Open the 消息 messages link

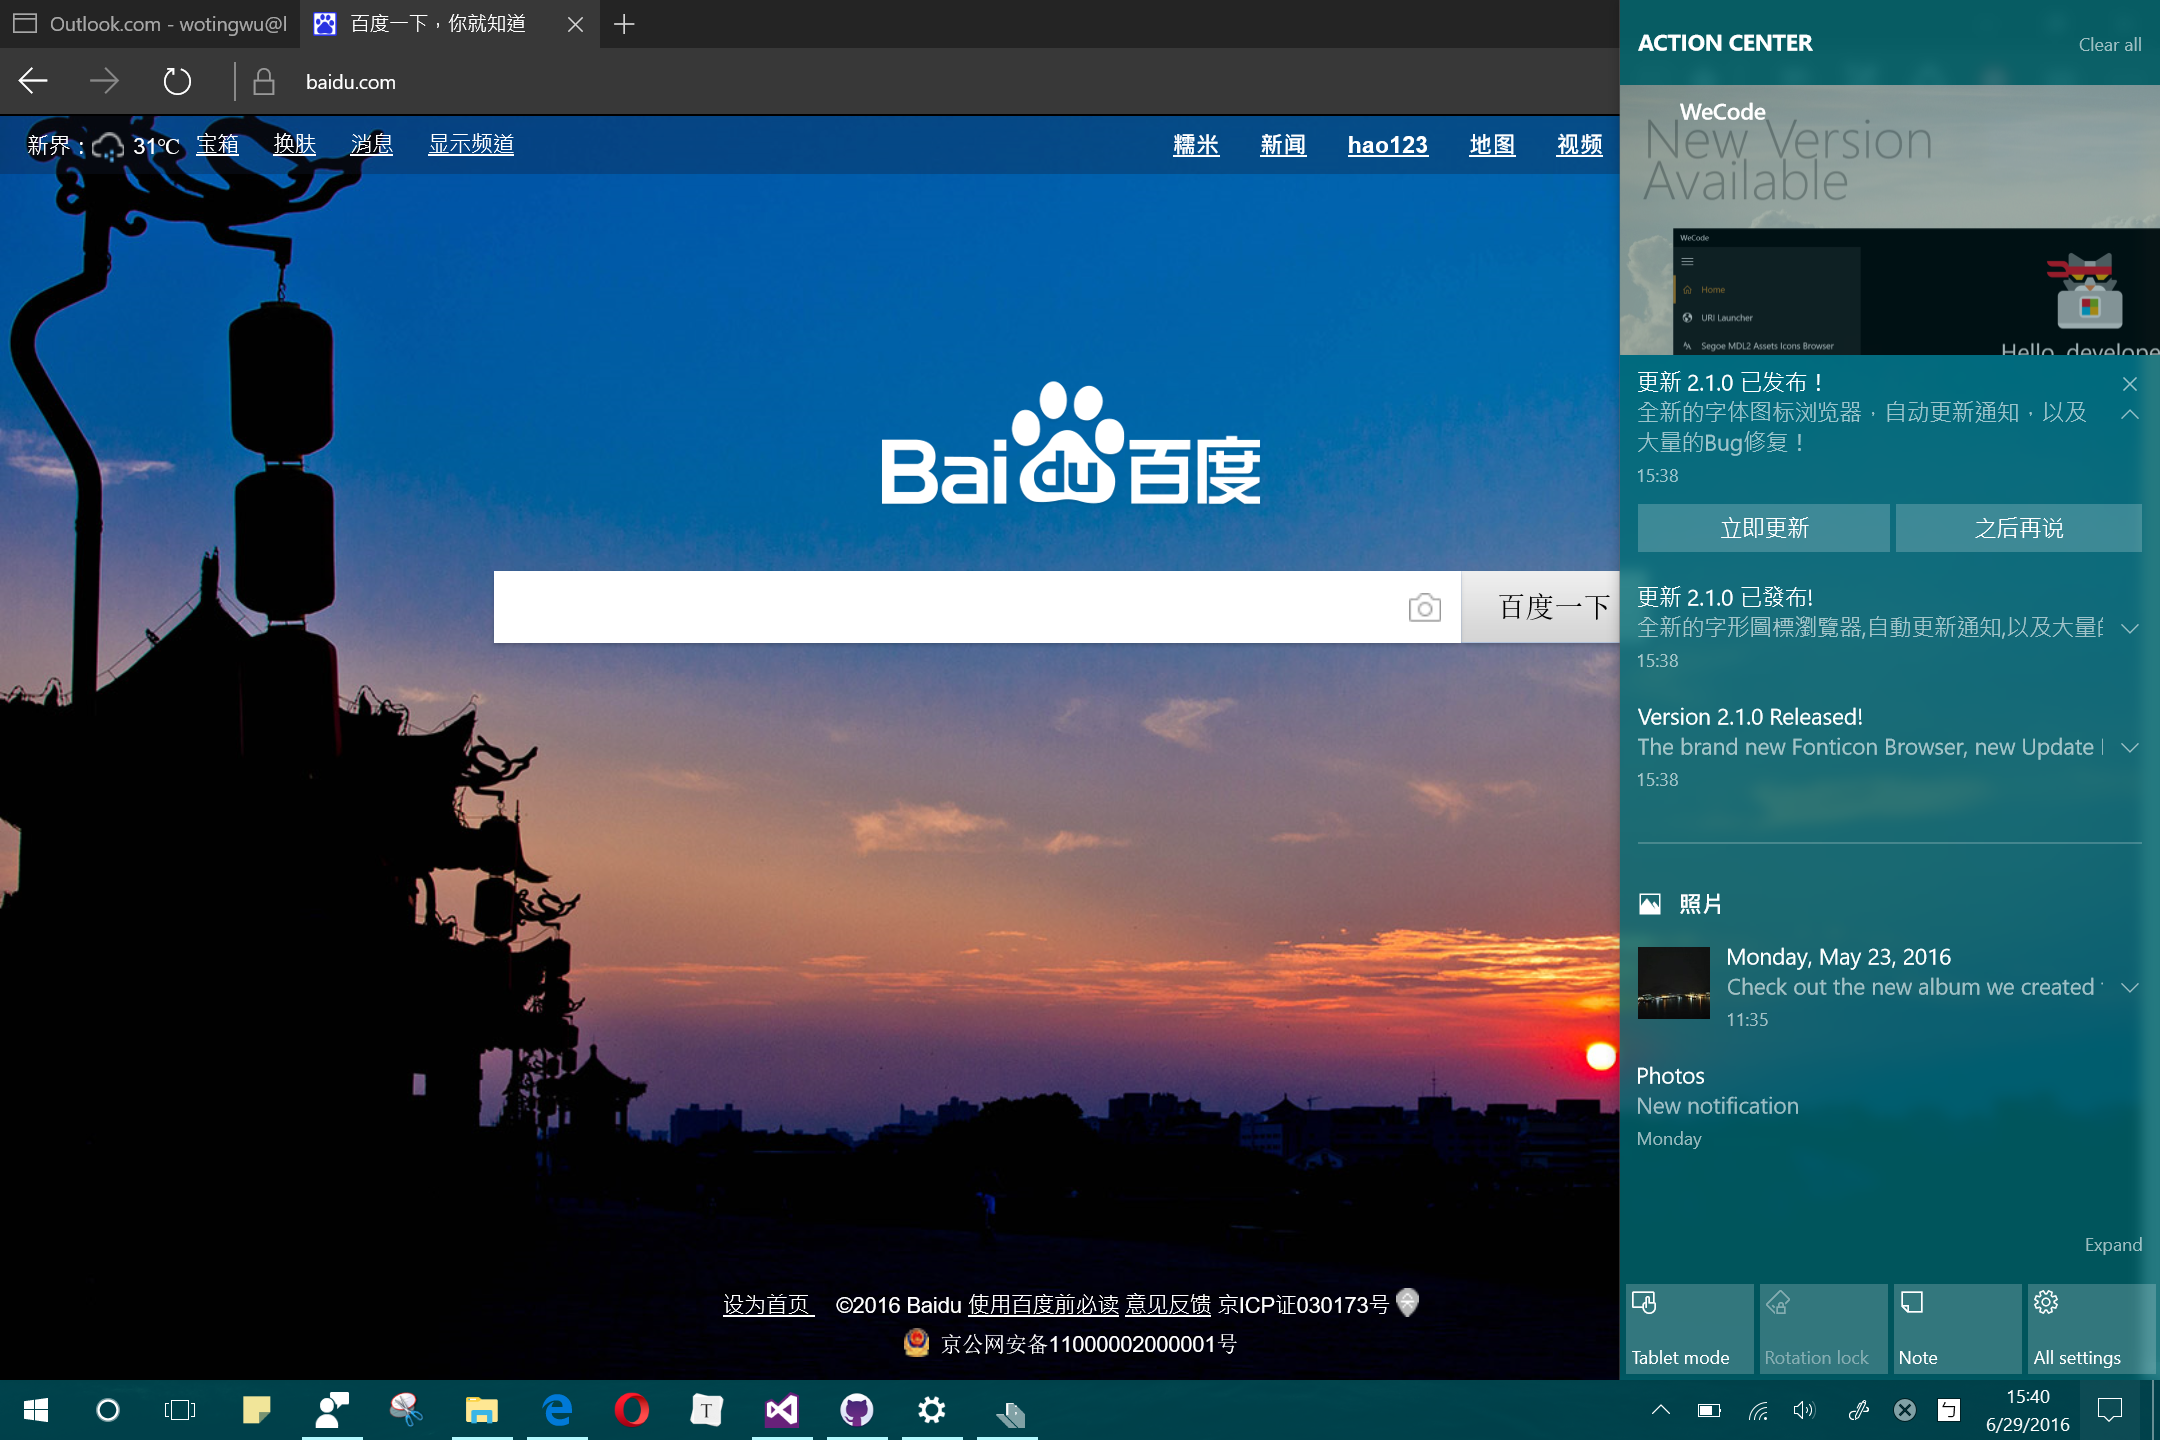pyautogui.click(x=371, y=145)
